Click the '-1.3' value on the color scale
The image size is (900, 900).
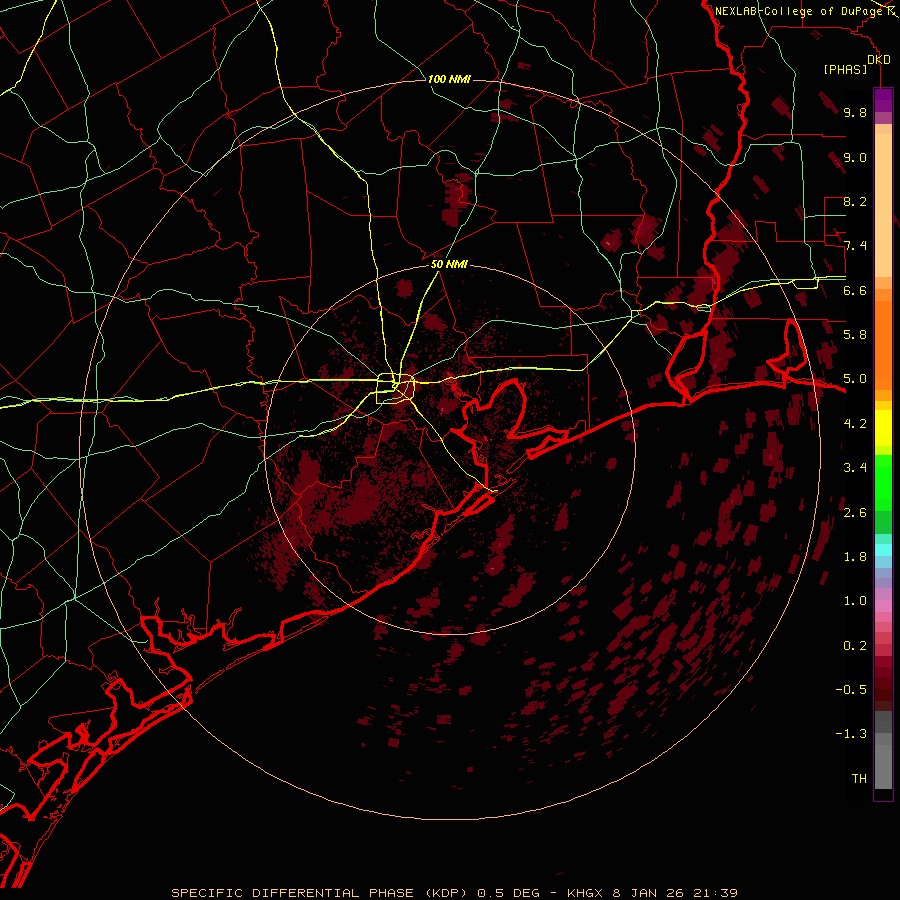(851, 734)
